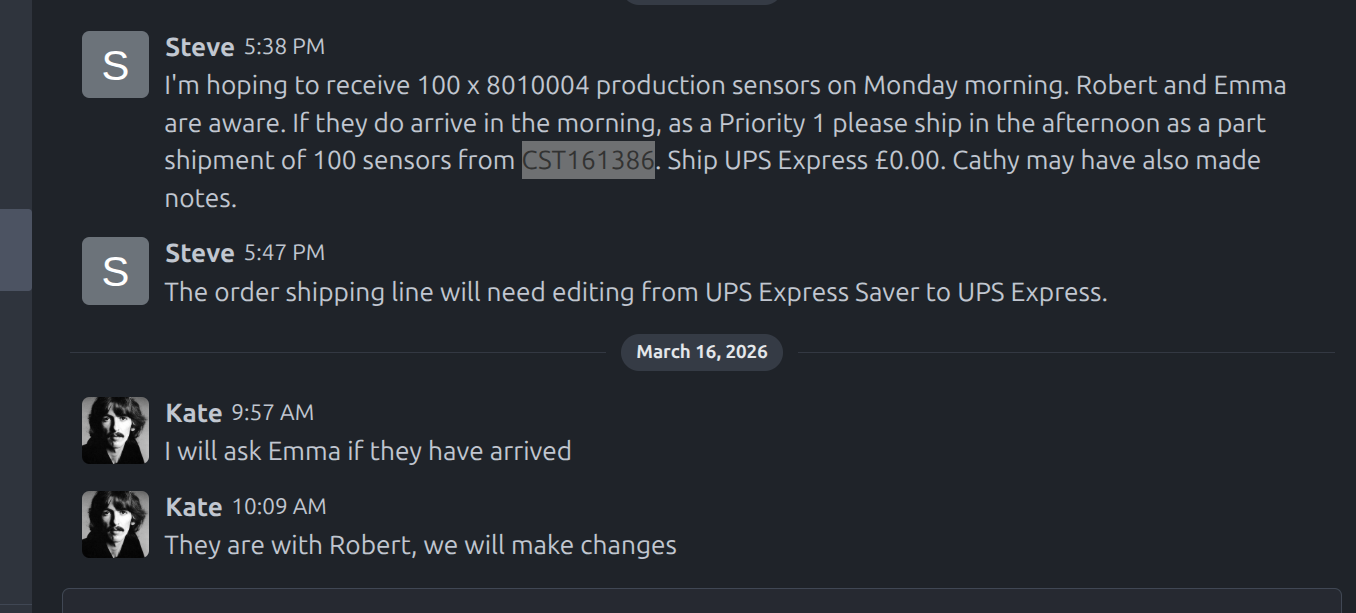The height and width of the screenshot is (613, 1356).
Task: Click the 10:09 AM message timestamp
Action: coord(279,507)
